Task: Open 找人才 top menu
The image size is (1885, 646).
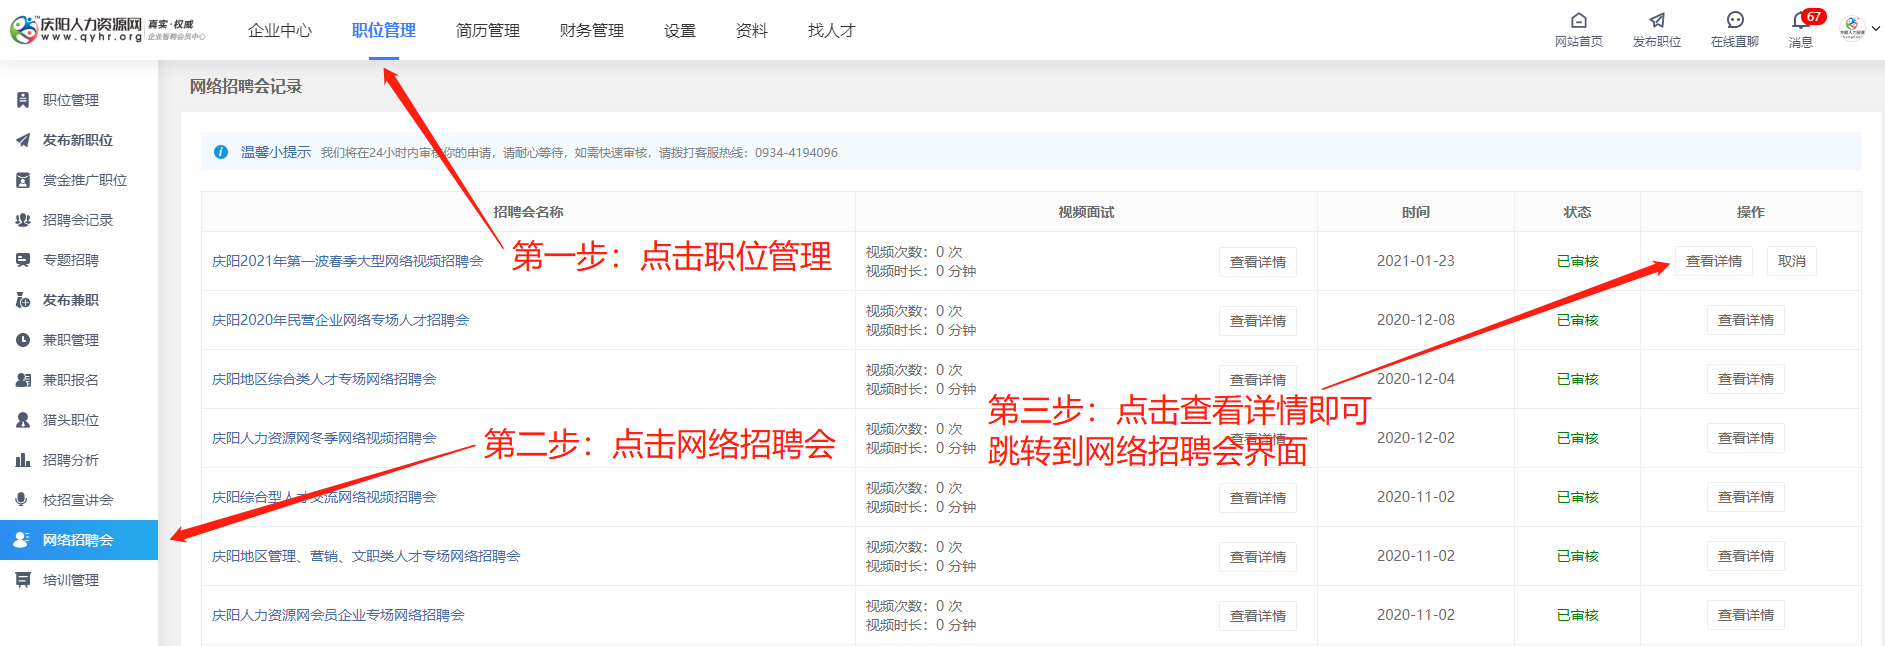Action: click(x=832, y=30)
